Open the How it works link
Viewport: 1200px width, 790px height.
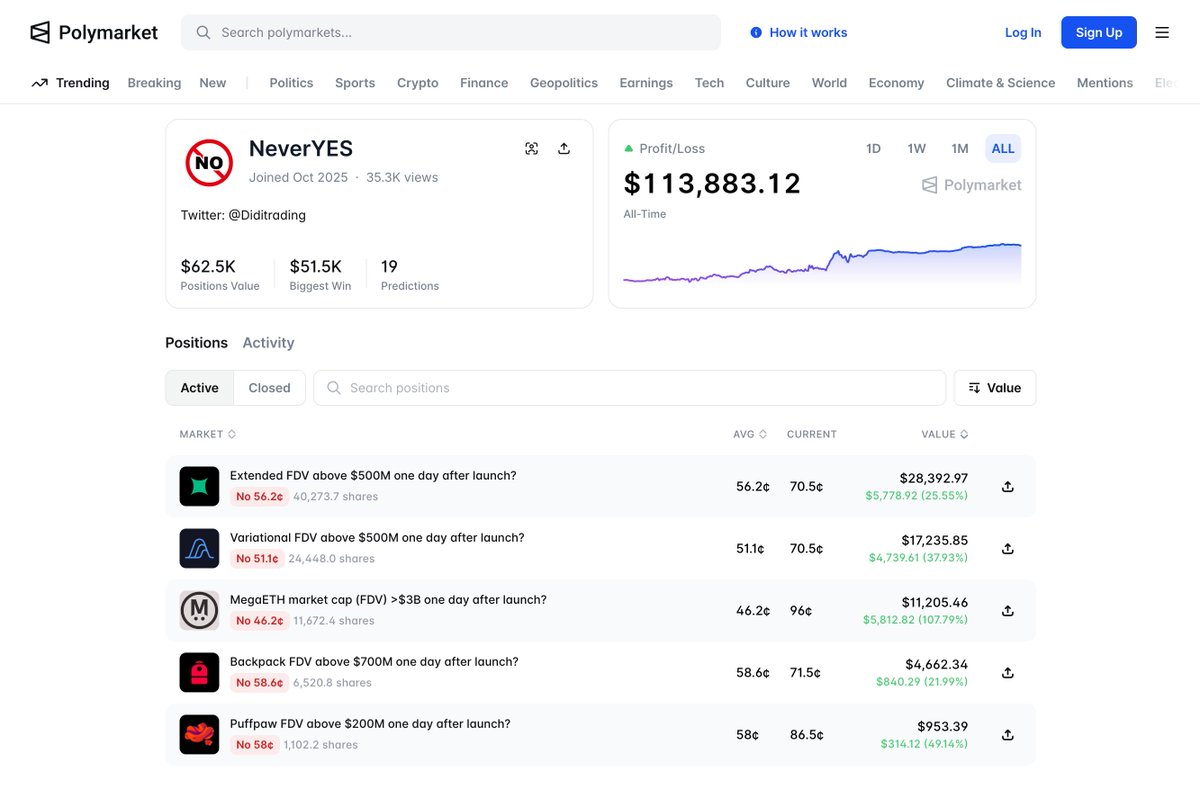tap(799, 33)
